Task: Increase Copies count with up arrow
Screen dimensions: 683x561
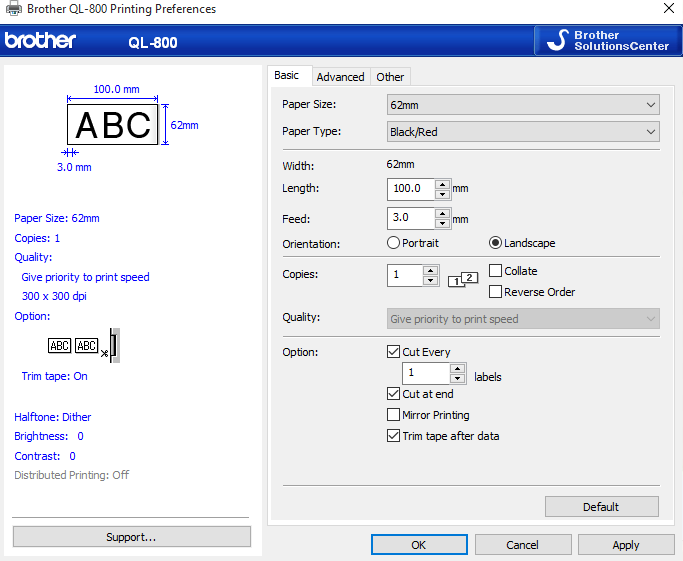Action: 430,270
